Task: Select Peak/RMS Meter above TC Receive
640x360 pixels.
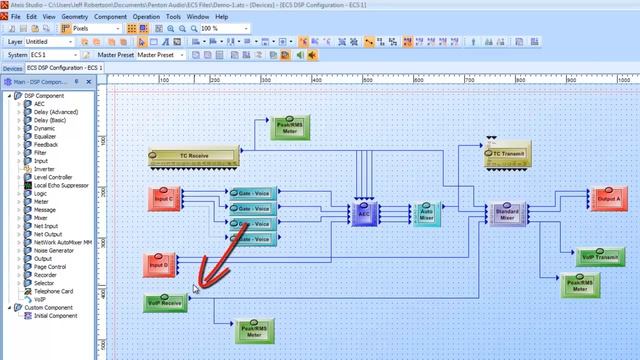Action: click(x=290, y=128)
